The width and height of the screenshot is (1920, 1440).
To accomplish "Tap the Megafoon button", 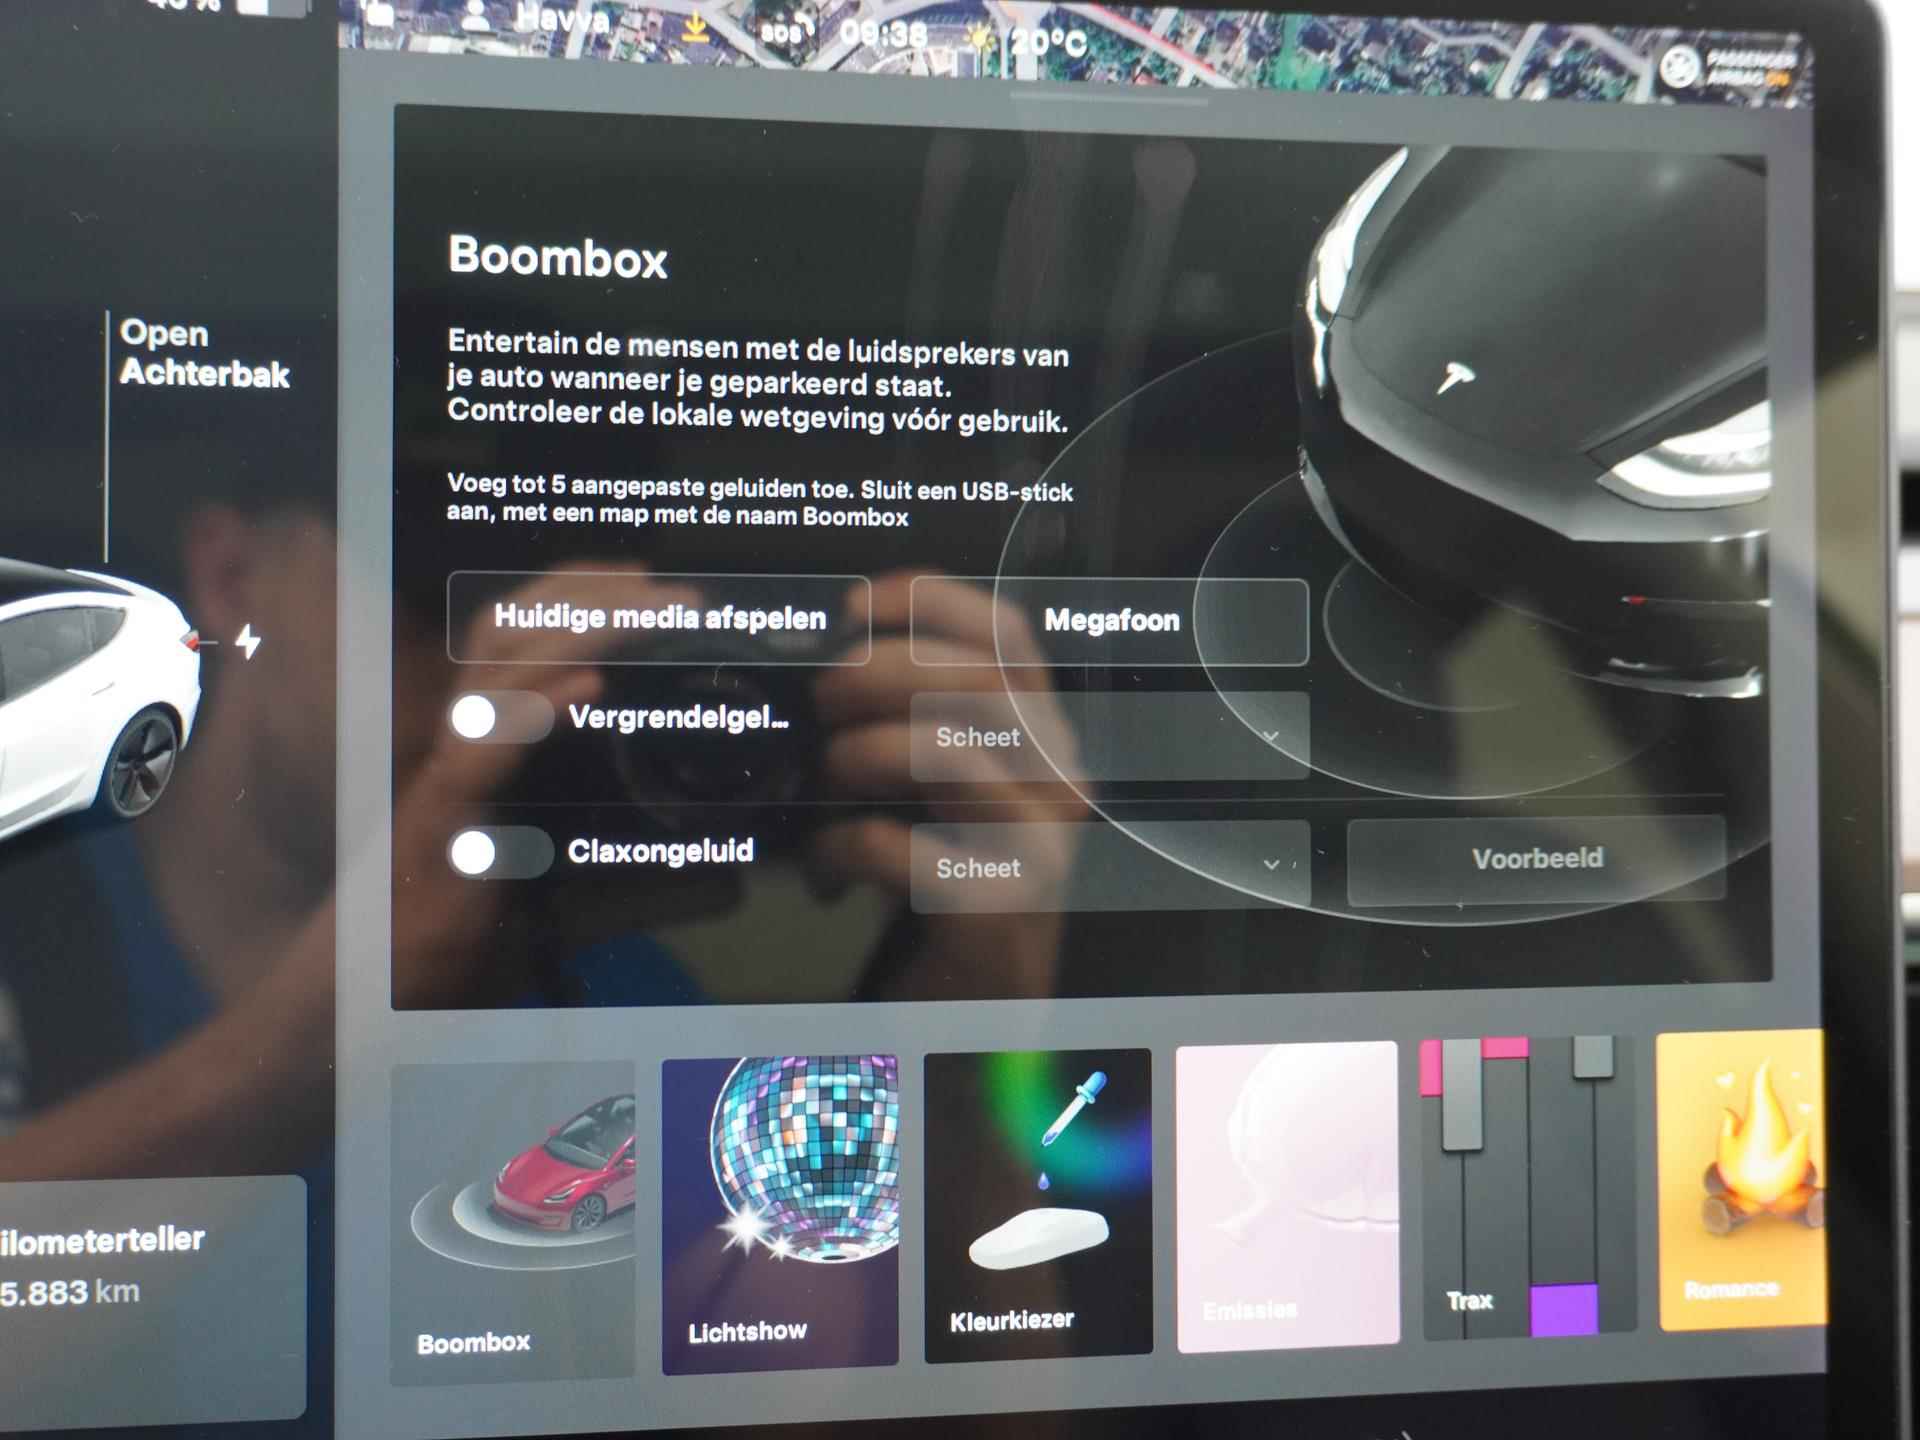I will coord(1110,621).
